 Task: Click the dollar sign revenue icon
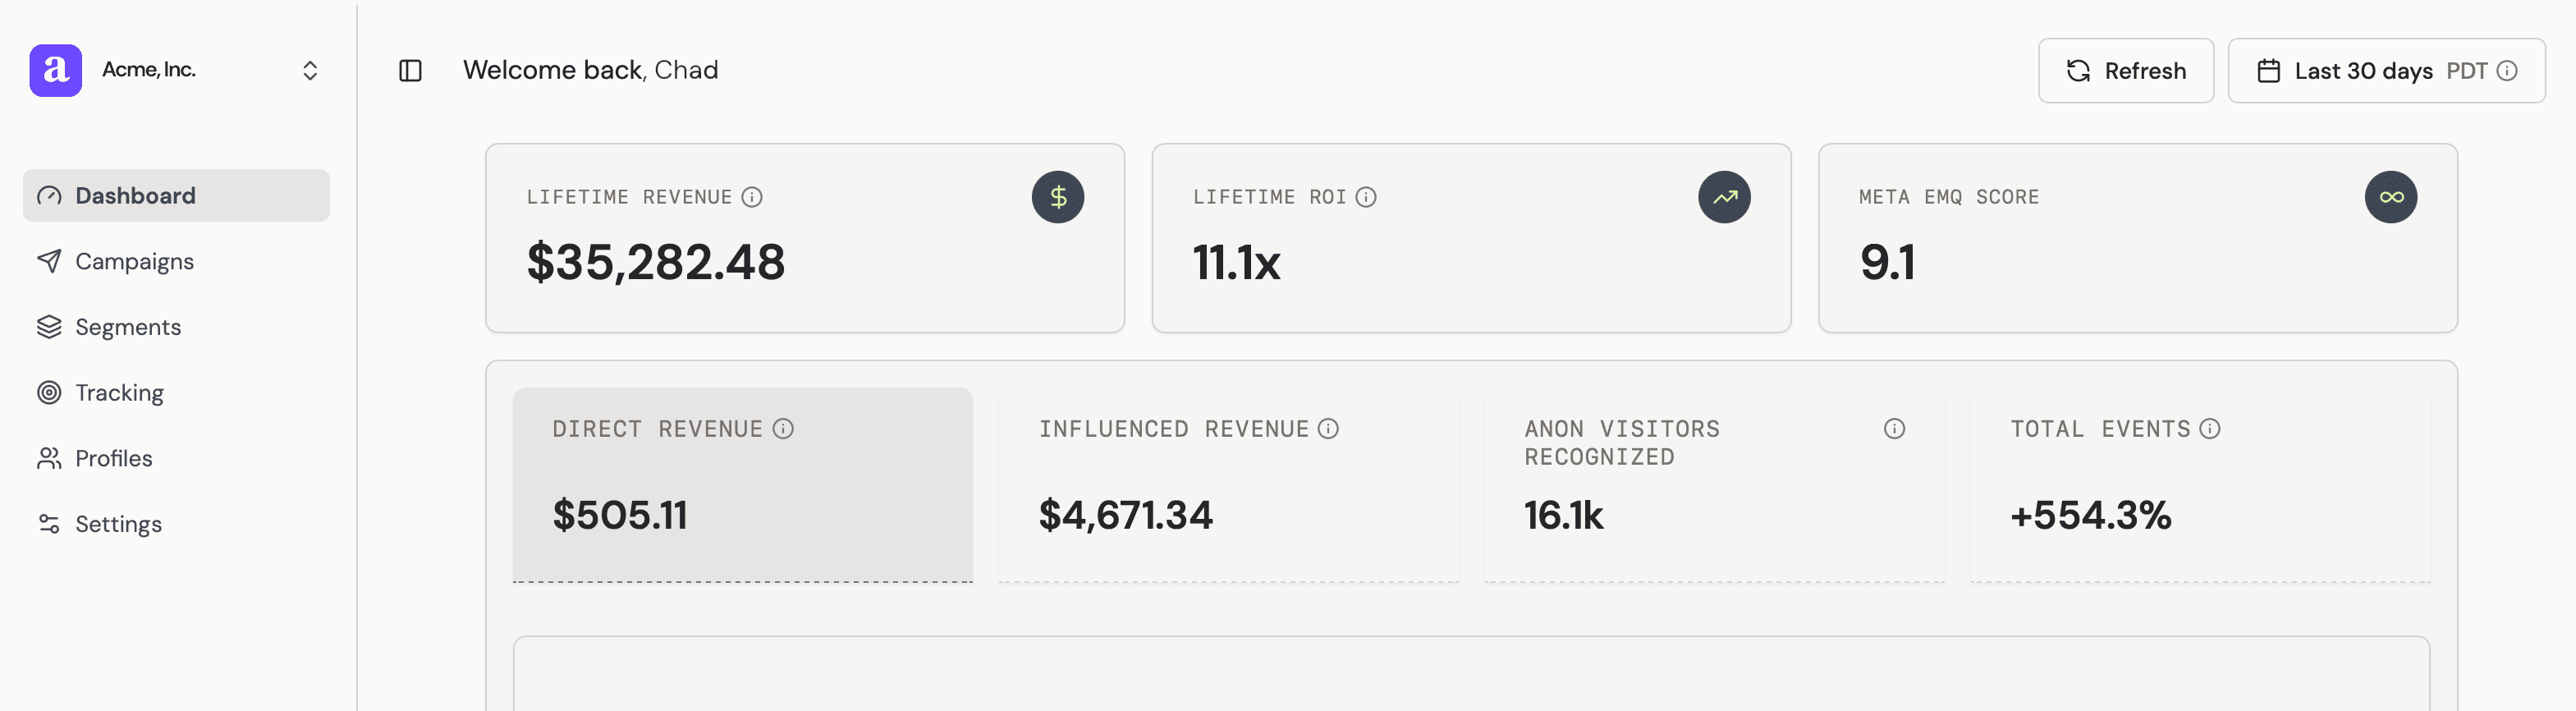1058,197
